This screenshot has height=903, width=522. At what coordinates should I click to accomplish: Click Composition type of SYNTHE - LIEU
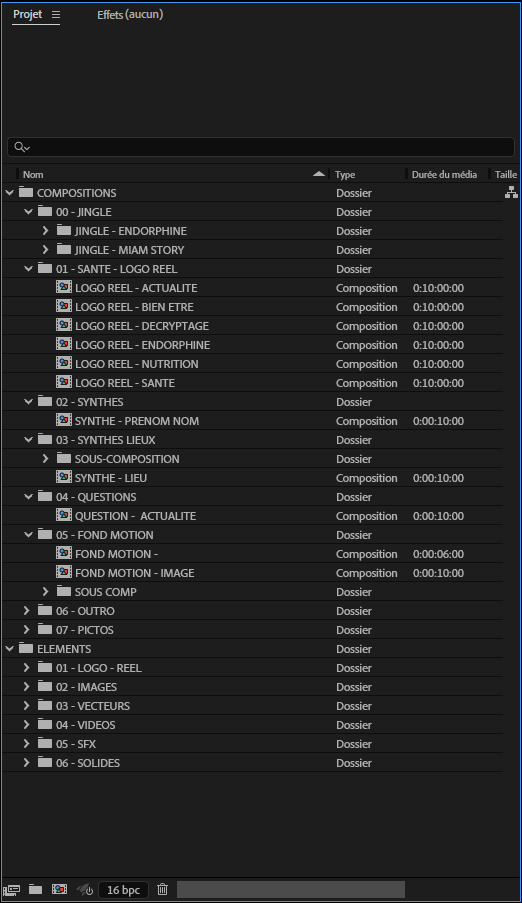tap(366, 478)
